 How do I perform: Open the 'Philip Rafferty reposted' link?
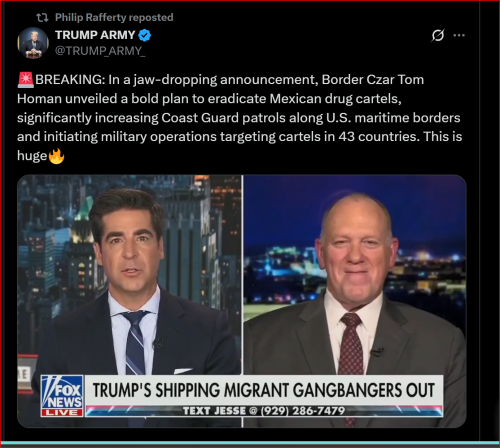(x=114, y=17)
